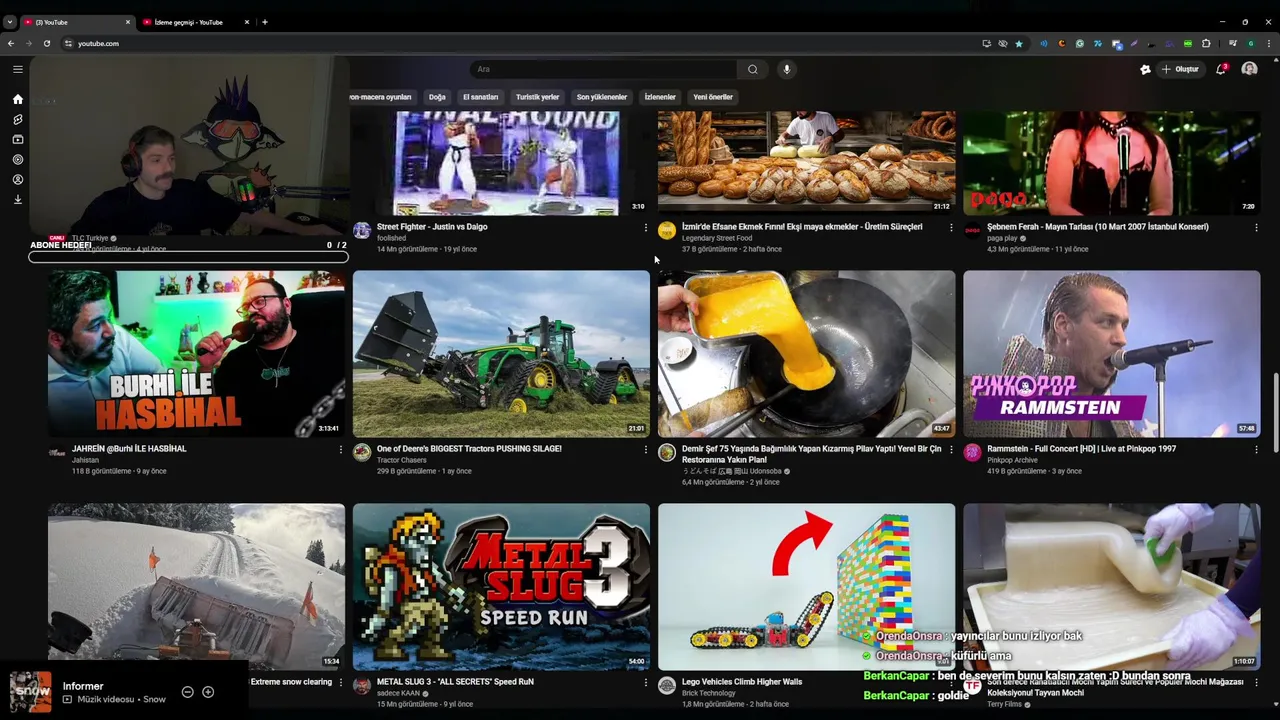Image resolution: width=1280 pixels, height=720 pixels.
Task: Open site information icon beside URL
Action: 68,43
